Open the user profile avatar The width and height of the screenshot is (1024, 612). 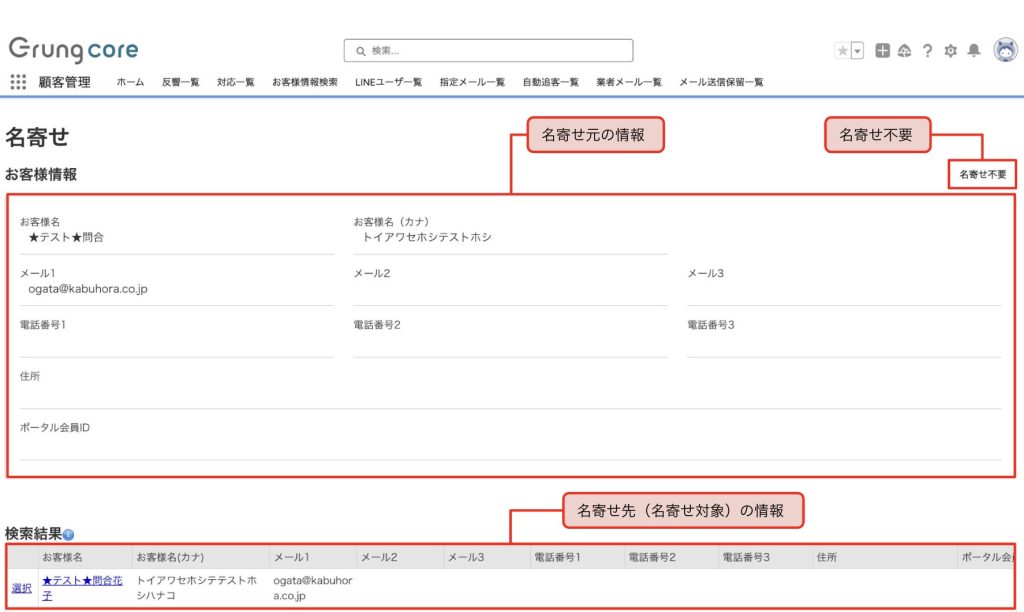tap(1004, 50)
